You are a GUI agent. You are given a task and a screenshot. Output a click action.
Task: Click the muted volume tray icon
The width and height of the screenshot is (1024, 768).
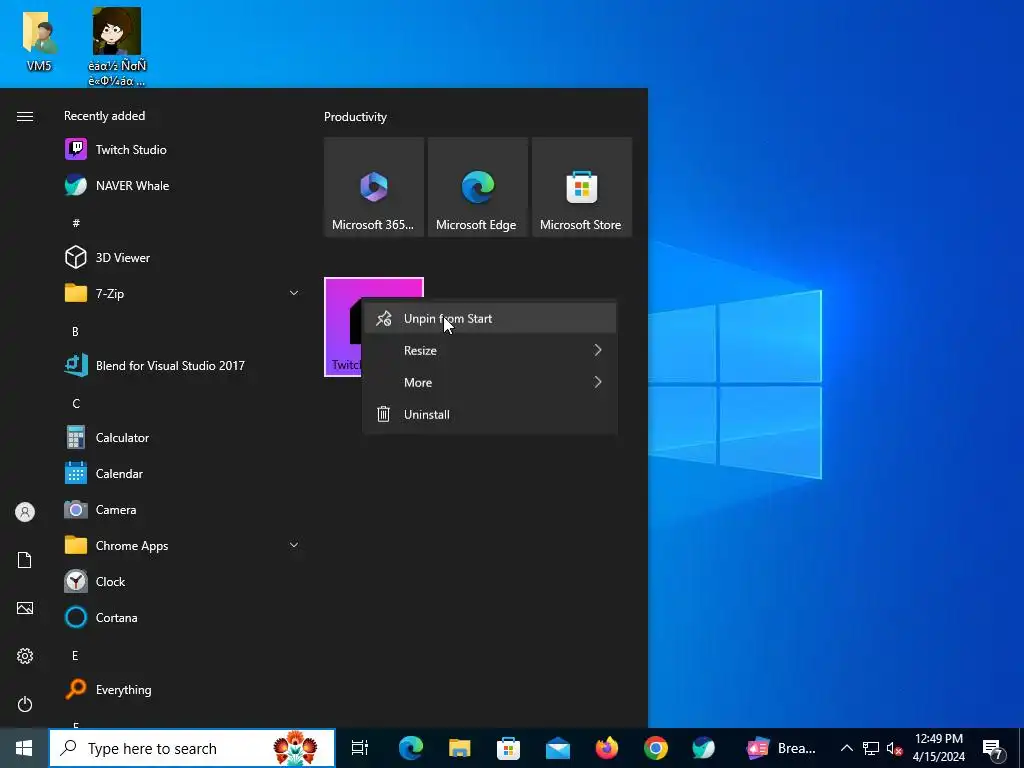click(x=894, y=748)
